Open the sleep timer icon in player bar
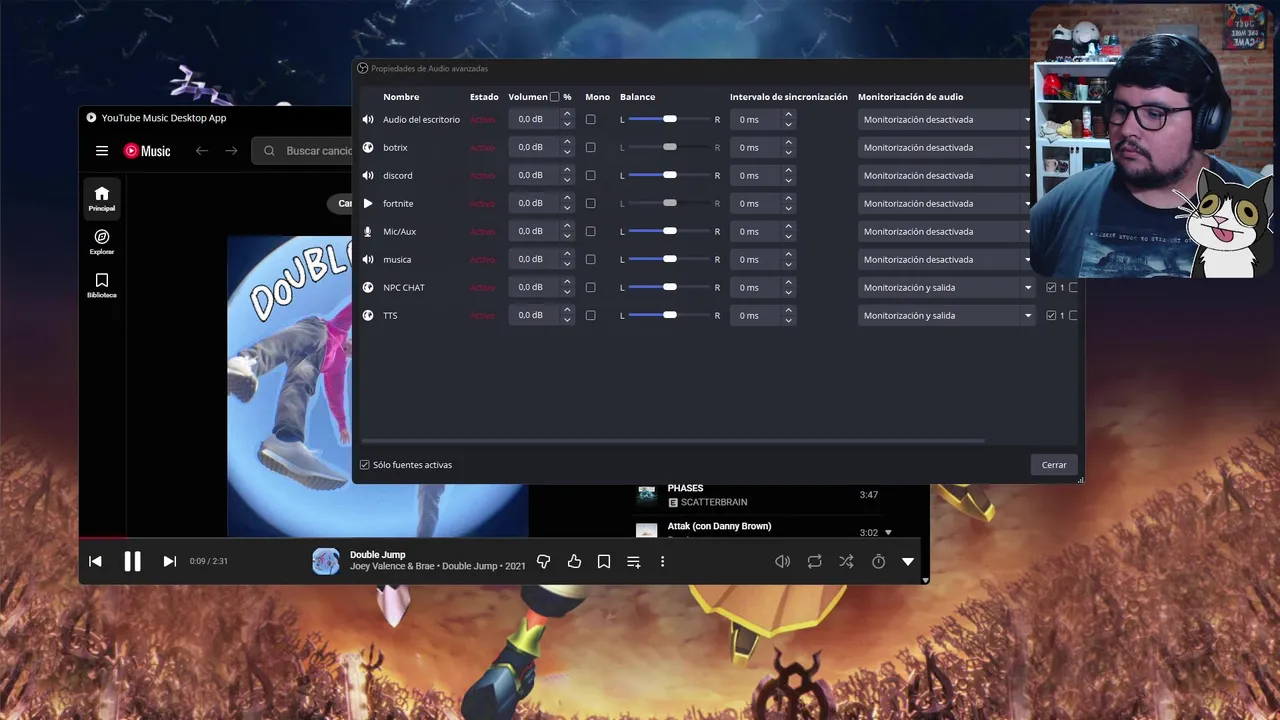The height and width of the screenshot is (720, 1280). click(878, 562)
